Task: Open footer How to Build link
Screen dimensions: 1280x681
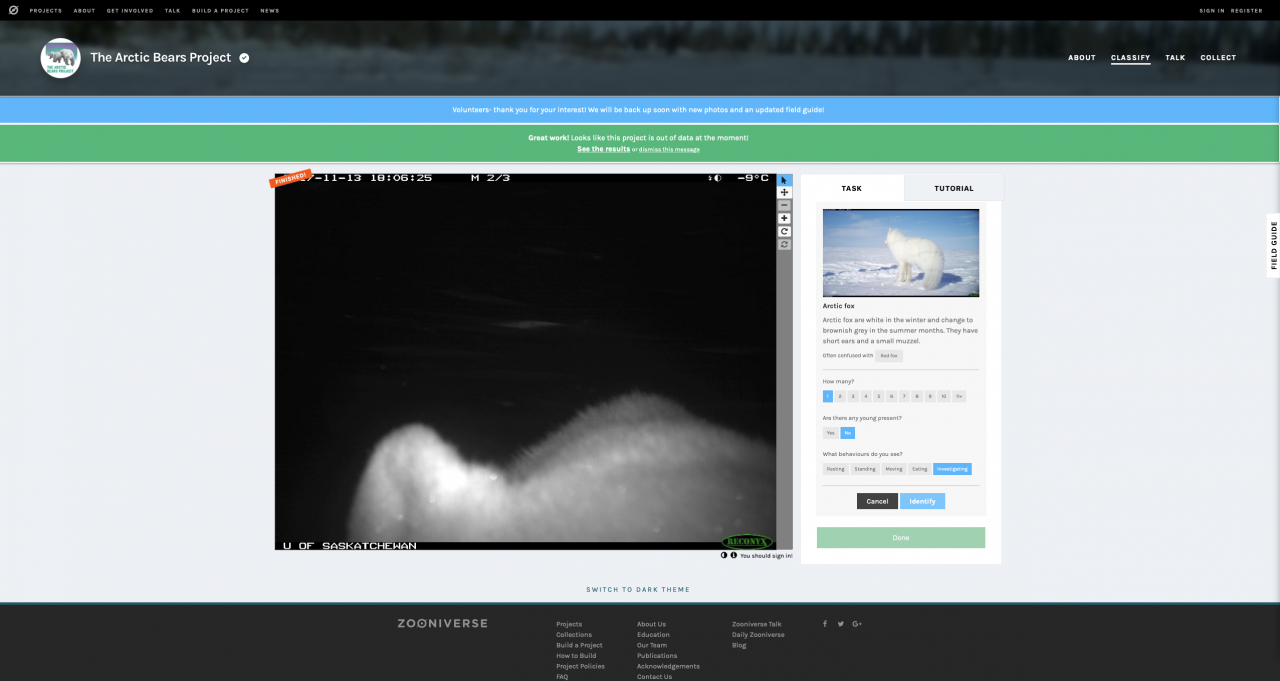Action: coord(576,656)
